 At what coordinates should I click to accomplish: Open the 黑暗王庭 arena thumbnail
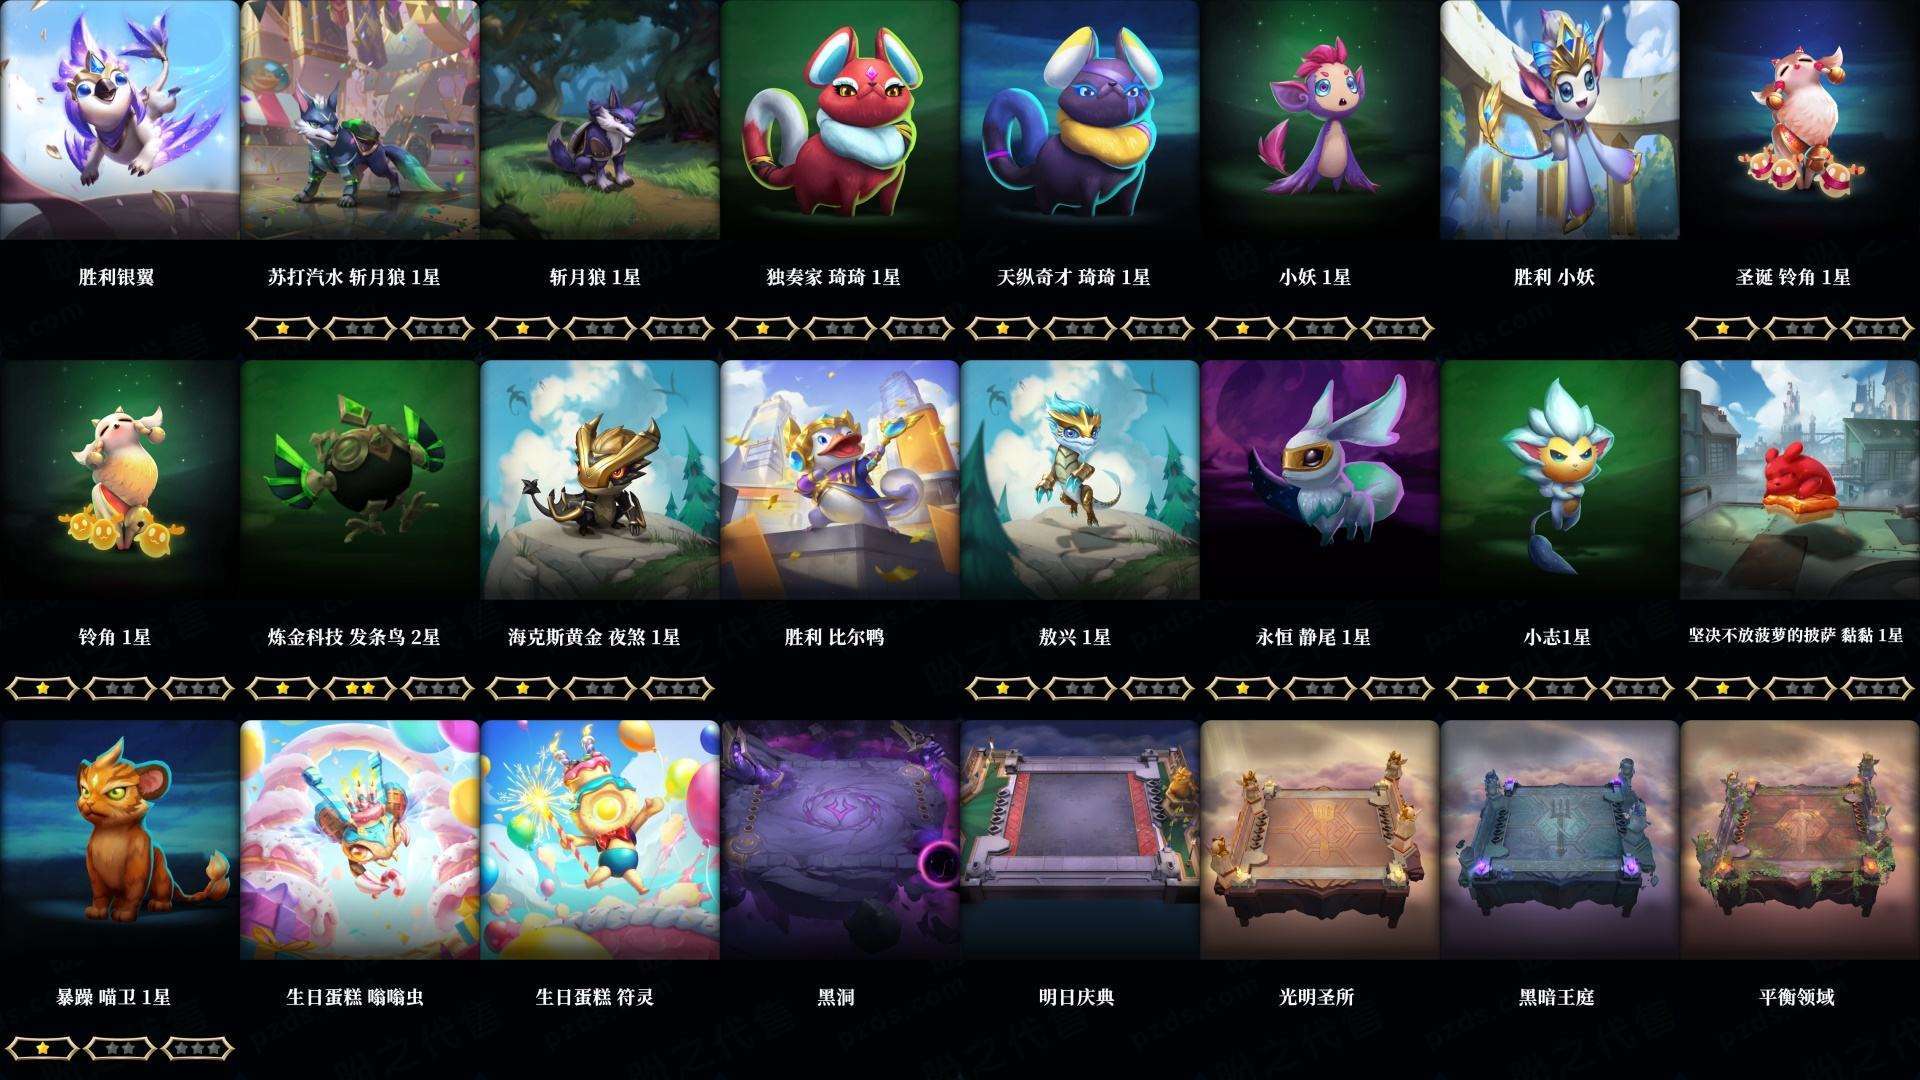(x=1560, y=840)
